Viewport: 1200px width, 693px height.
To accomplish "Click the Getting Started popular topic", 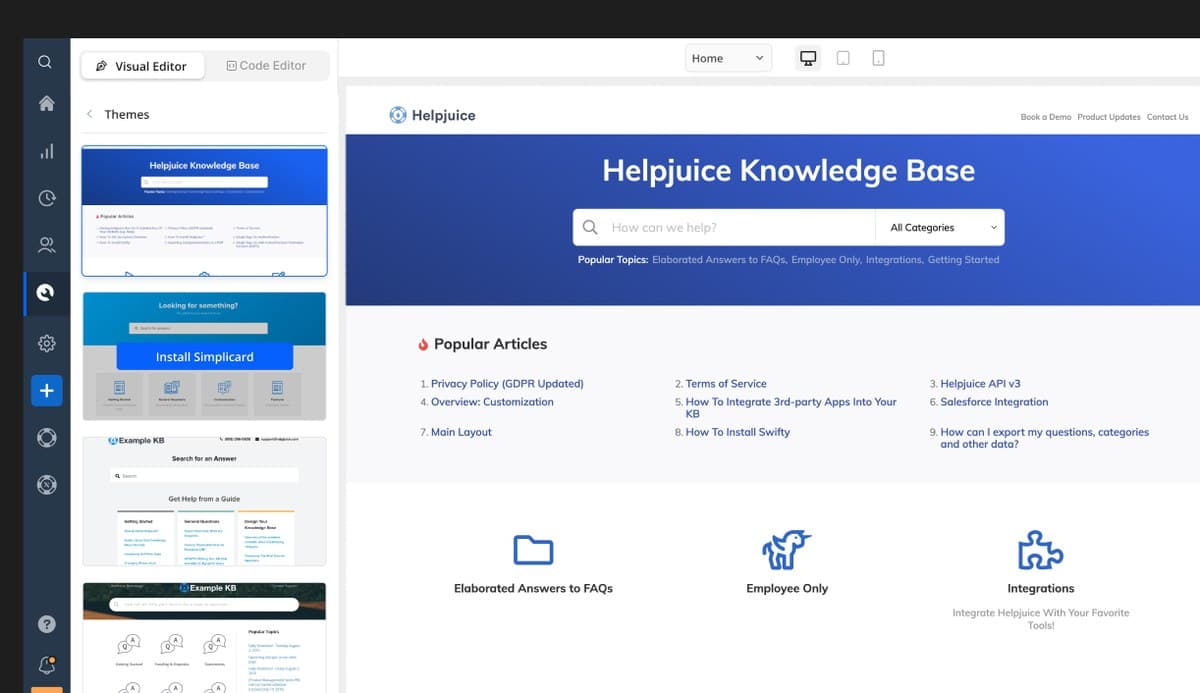I will click(963, 260).
